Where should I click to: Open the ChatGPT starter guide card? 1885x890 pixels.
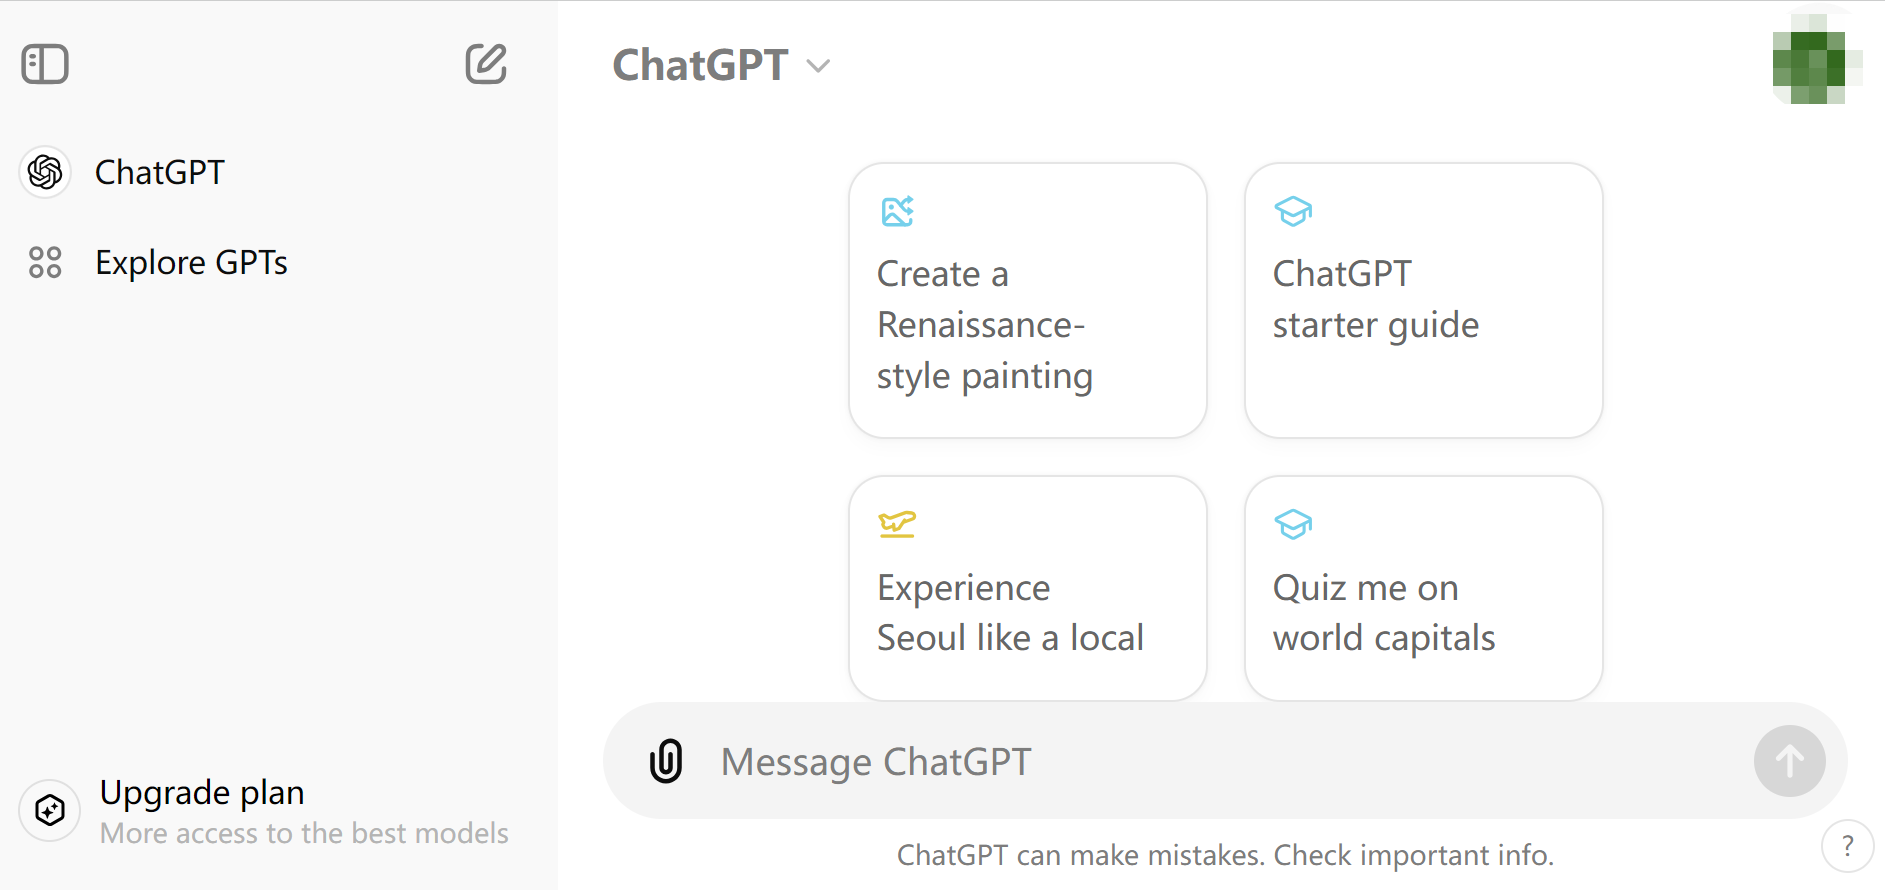click(x=1424, y=300)
